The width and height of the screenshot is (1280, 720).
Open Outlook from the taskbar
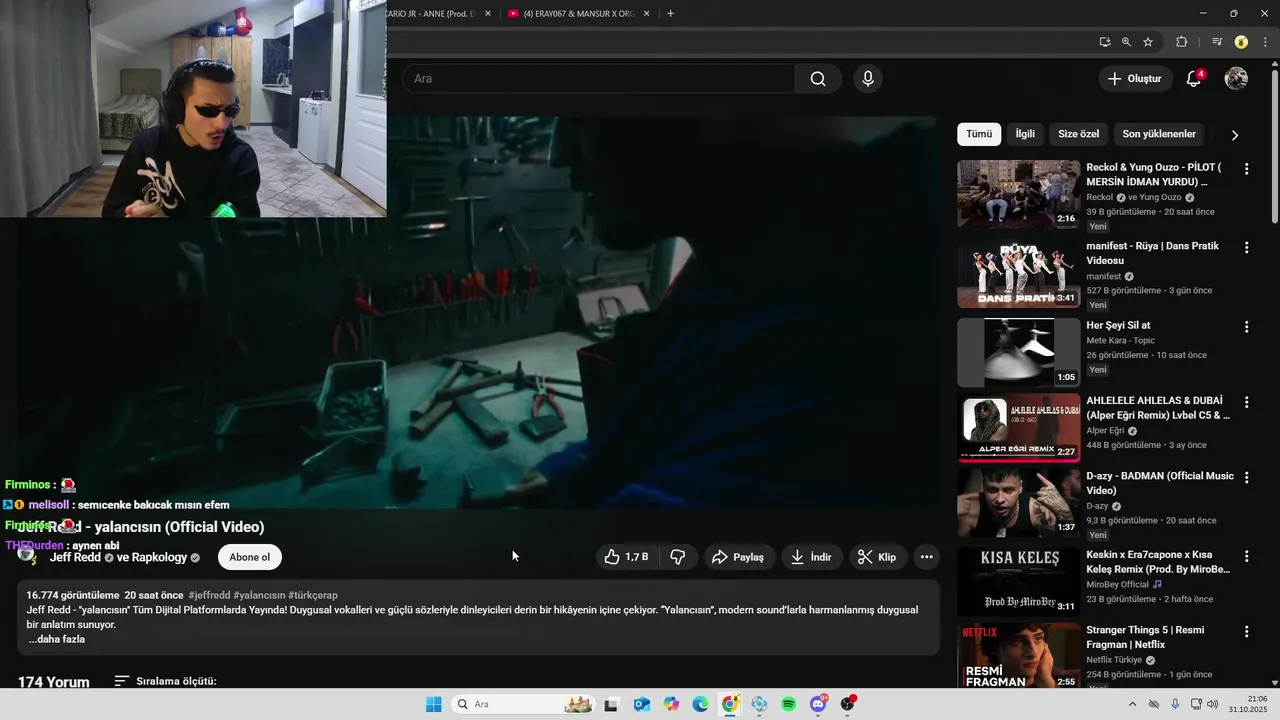641,704
